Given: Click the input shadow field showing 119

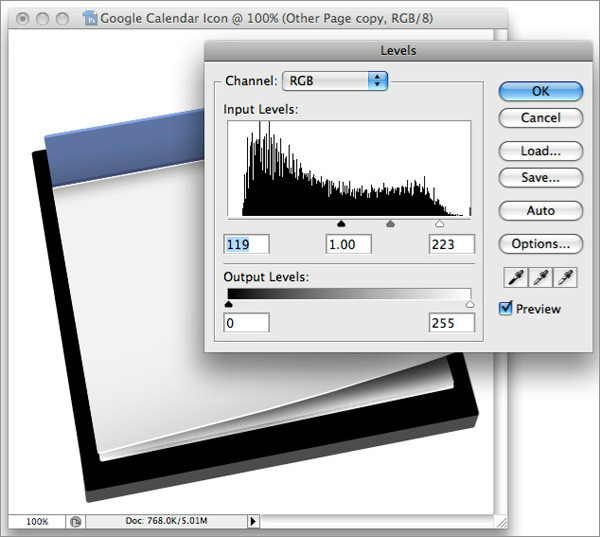Looking at the screenshot, I should pos(247,244).
